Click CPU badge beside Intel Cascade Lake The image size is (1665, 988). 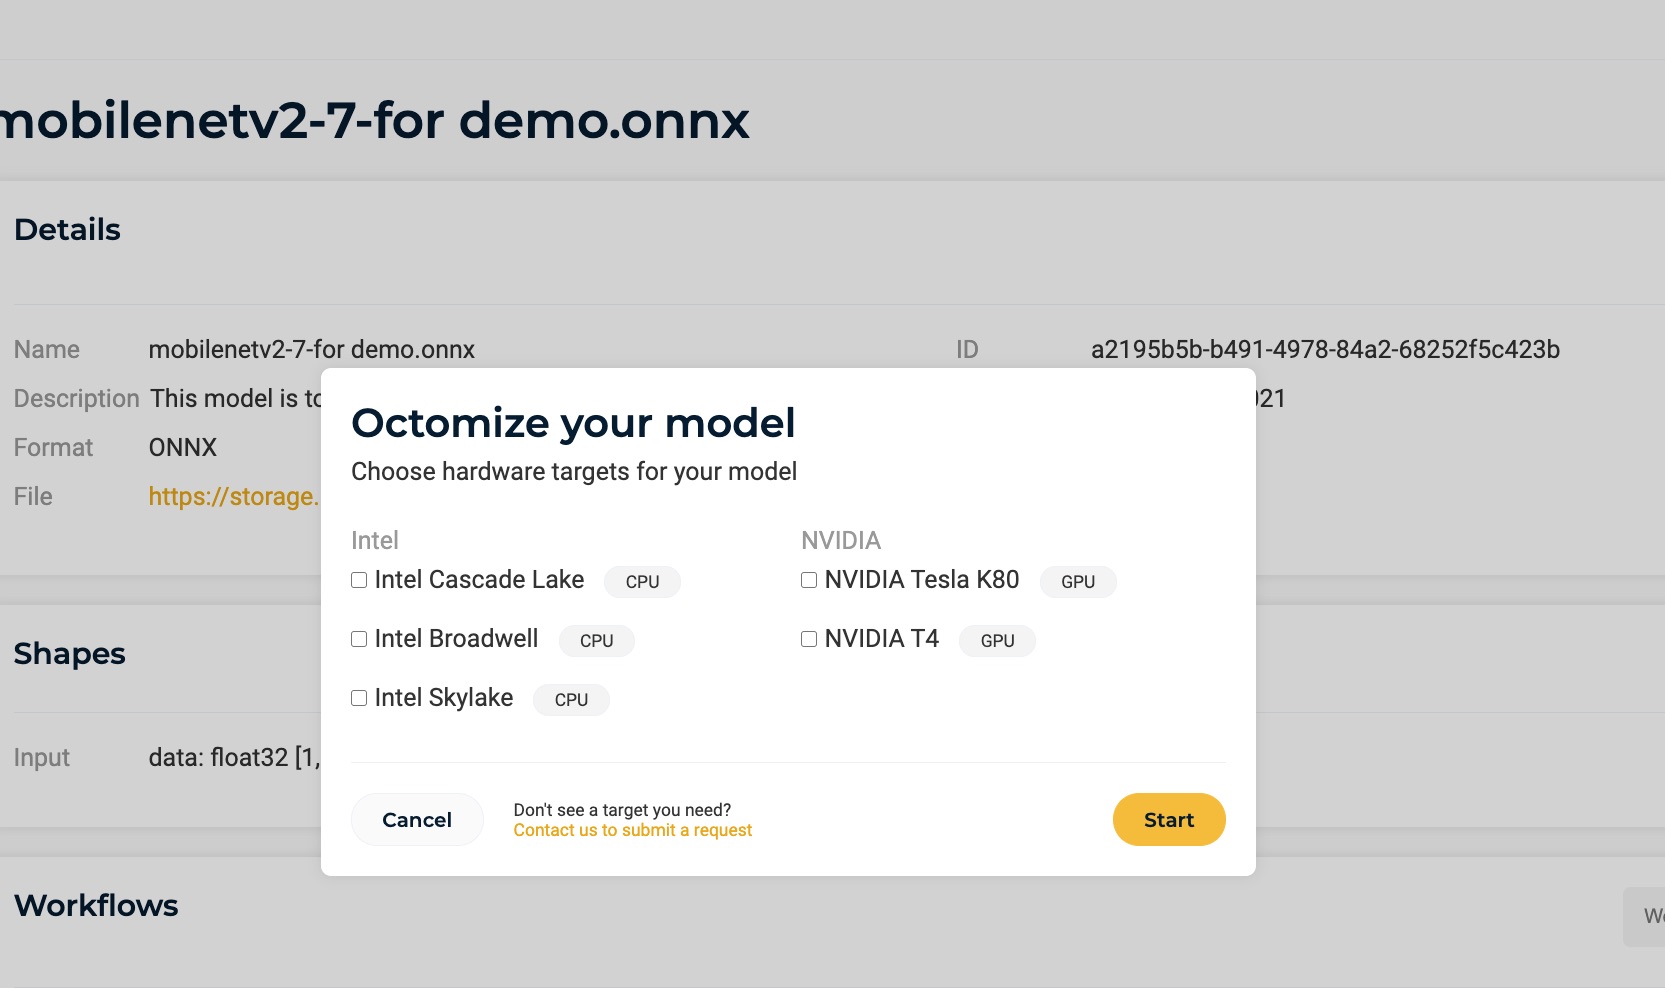[642, 582]
